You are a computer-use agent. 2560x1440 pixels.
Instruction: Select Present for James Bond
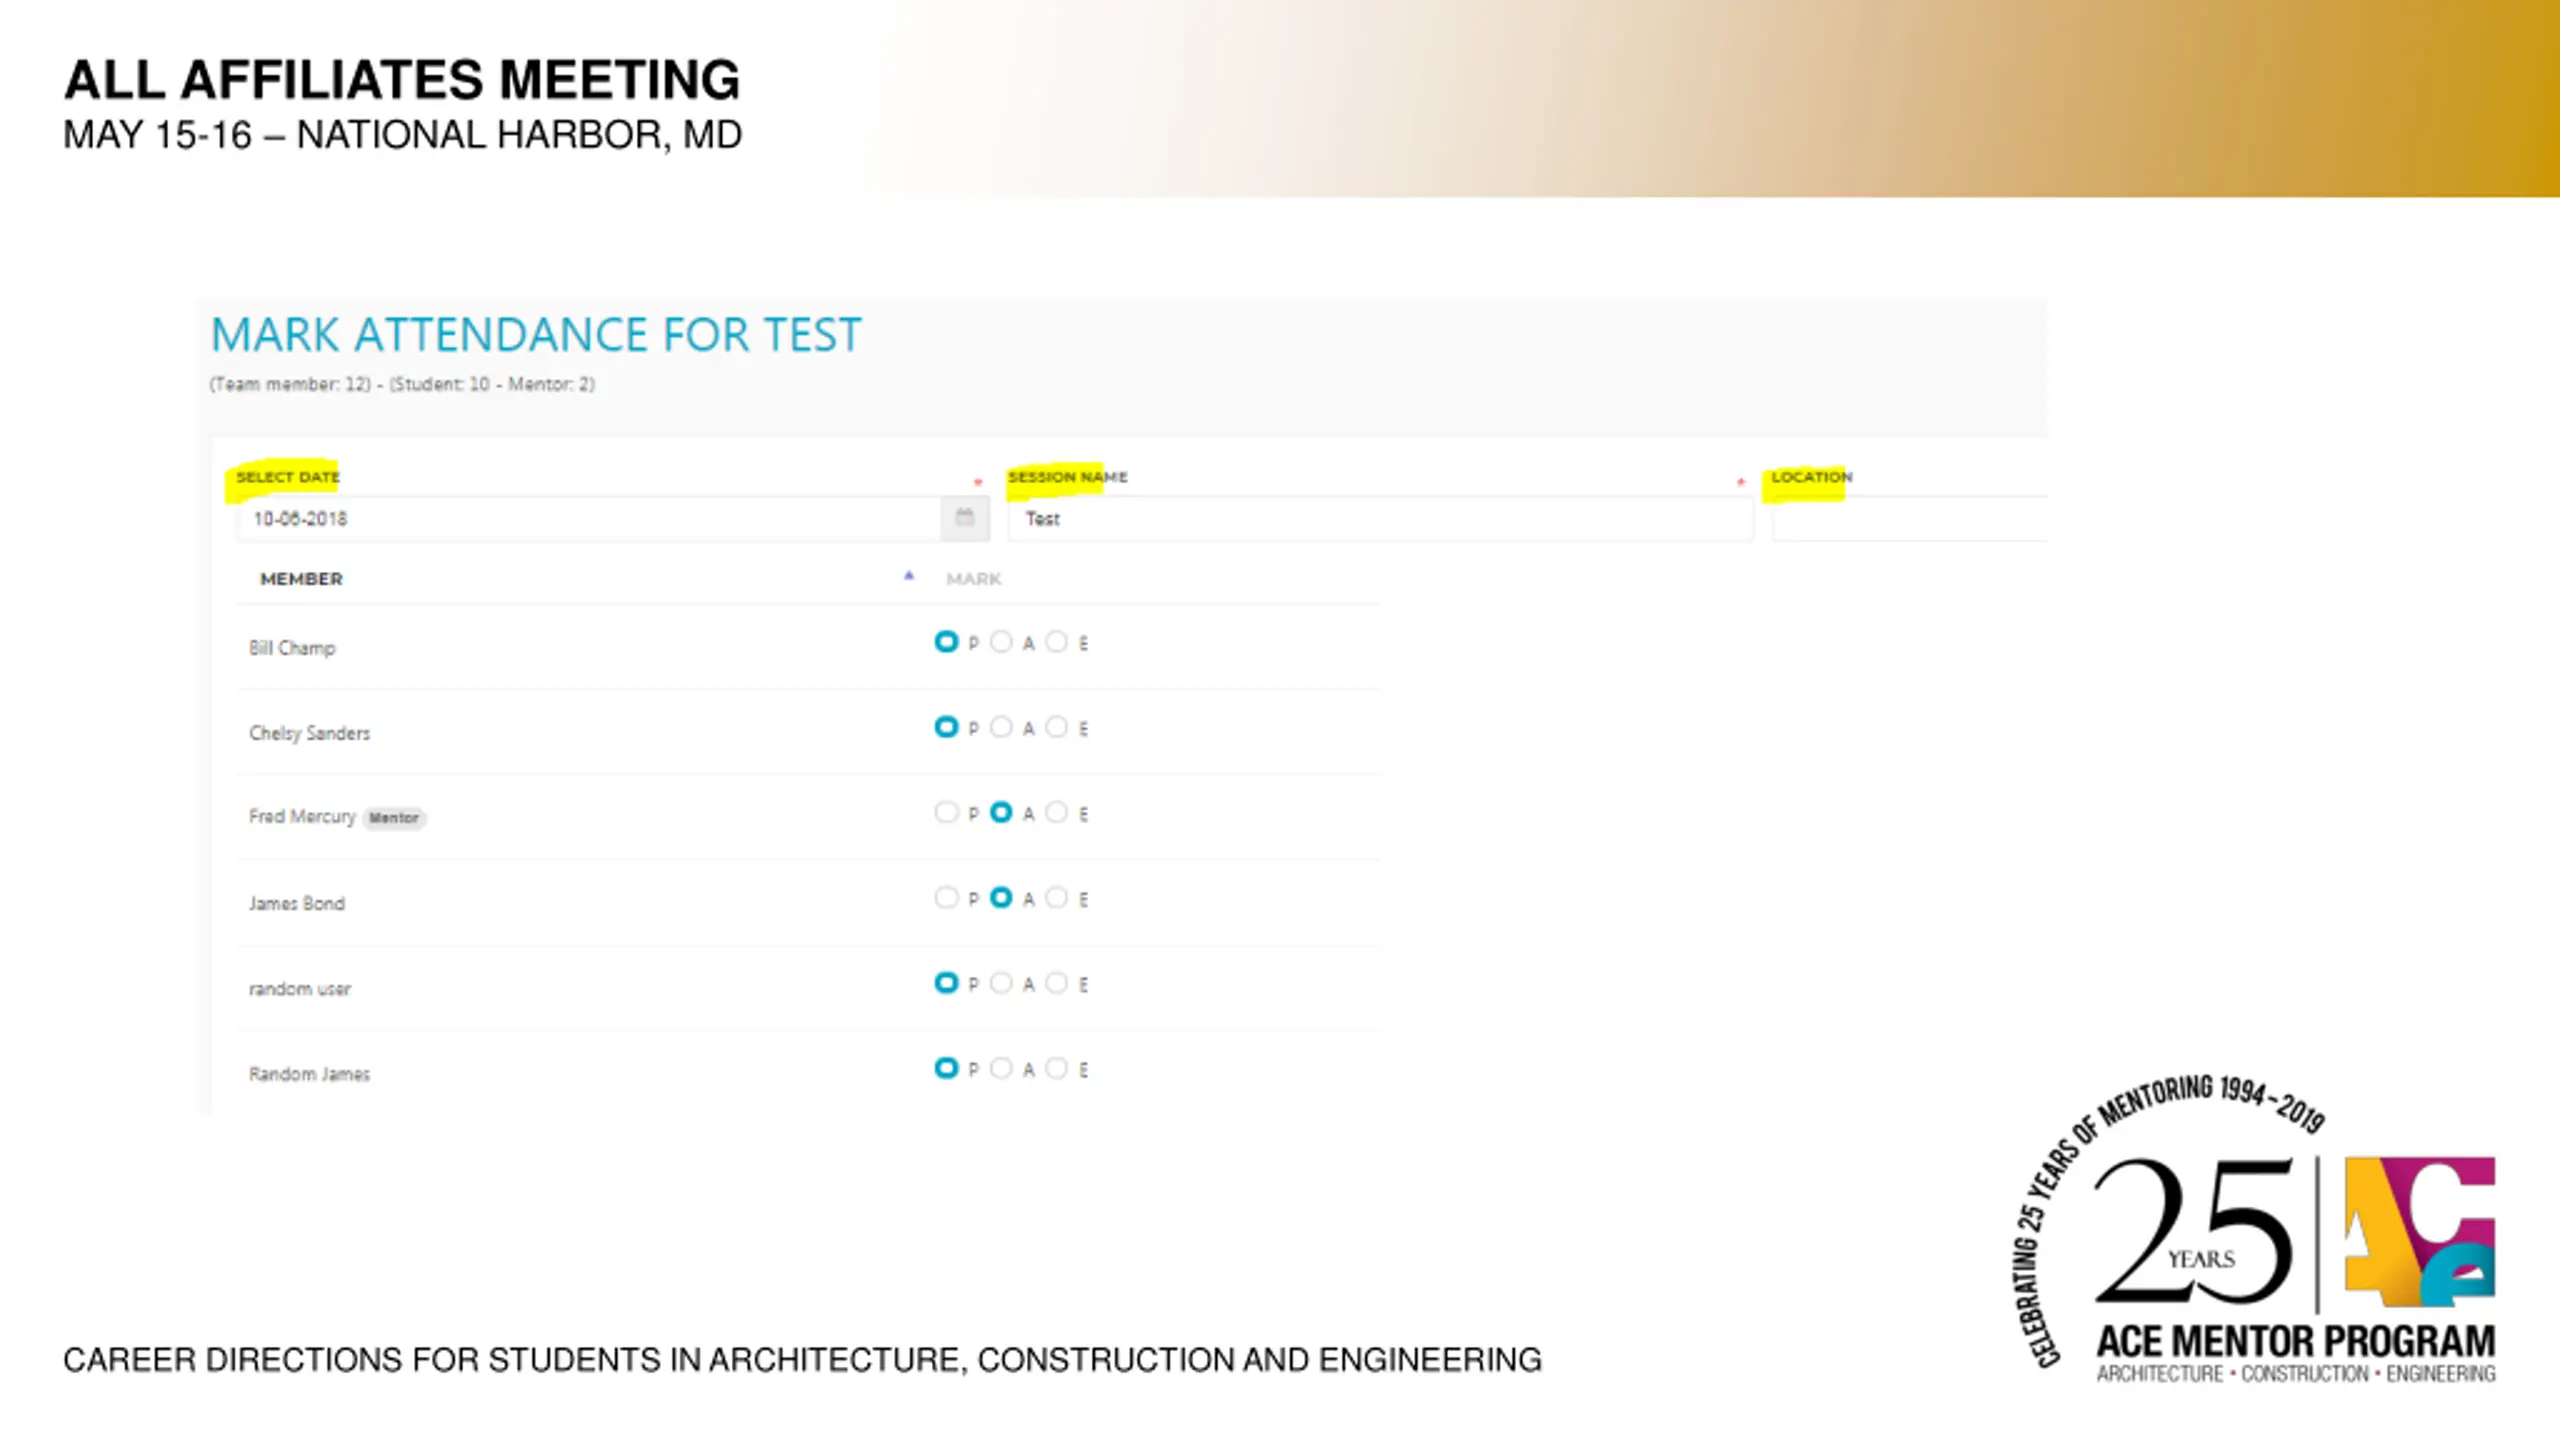tap(946, 898)
